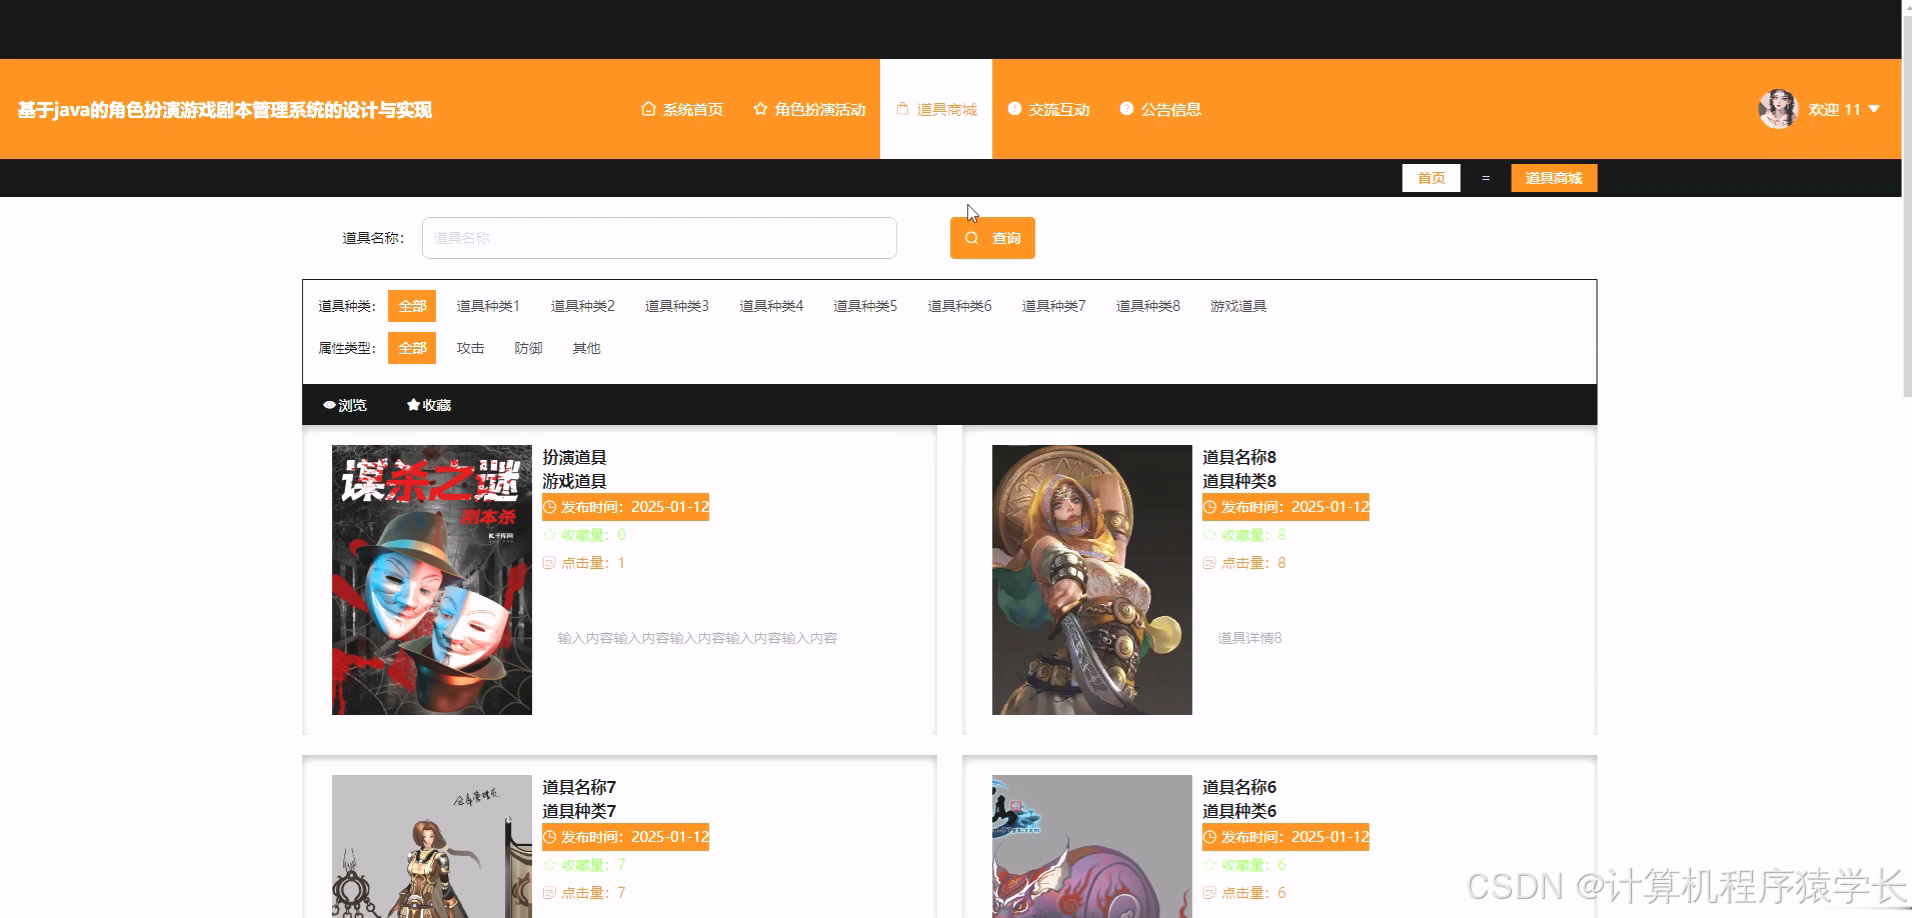Expand the 欢迎 11 user dropdown arrow
Image resolution: width=1912 pixels, height=918 pixels.
(x=1874, y=109)
